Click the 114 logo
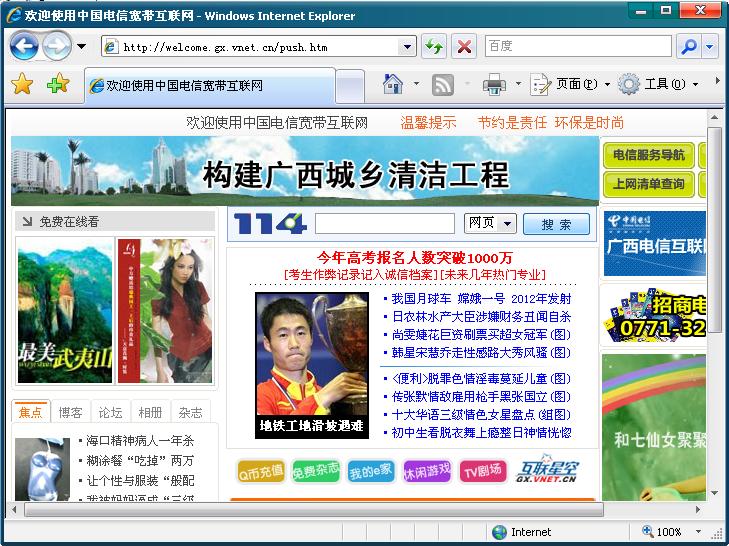This screenshot has height=546, width=729. click(270, 224)
